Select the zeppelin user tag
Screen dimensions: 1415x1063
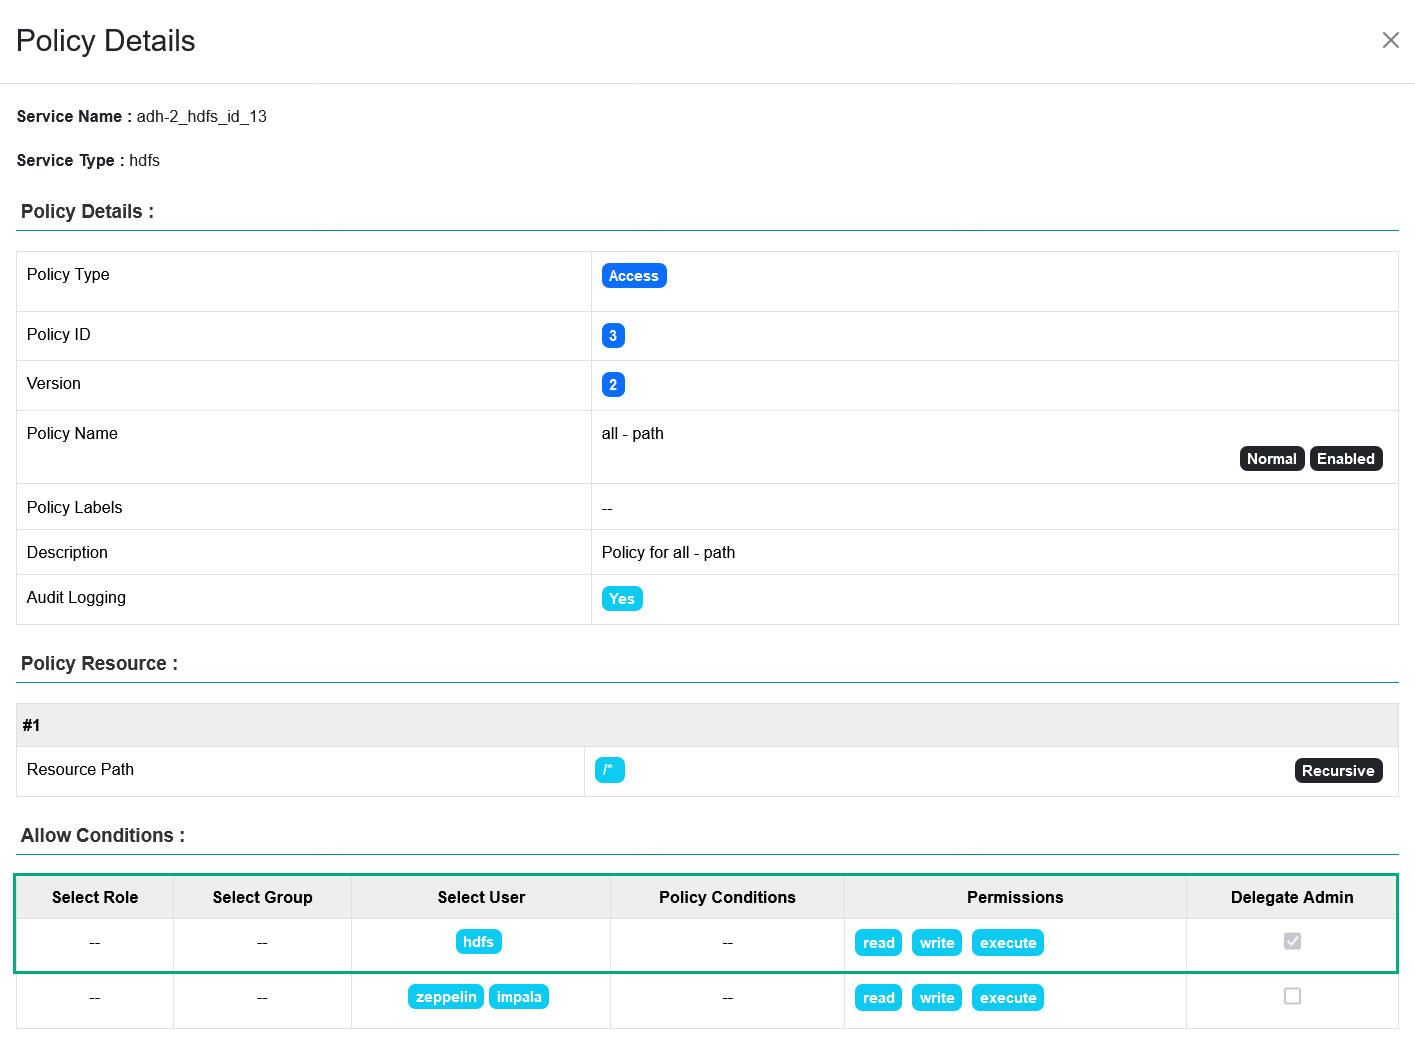(x=446, y=997)
